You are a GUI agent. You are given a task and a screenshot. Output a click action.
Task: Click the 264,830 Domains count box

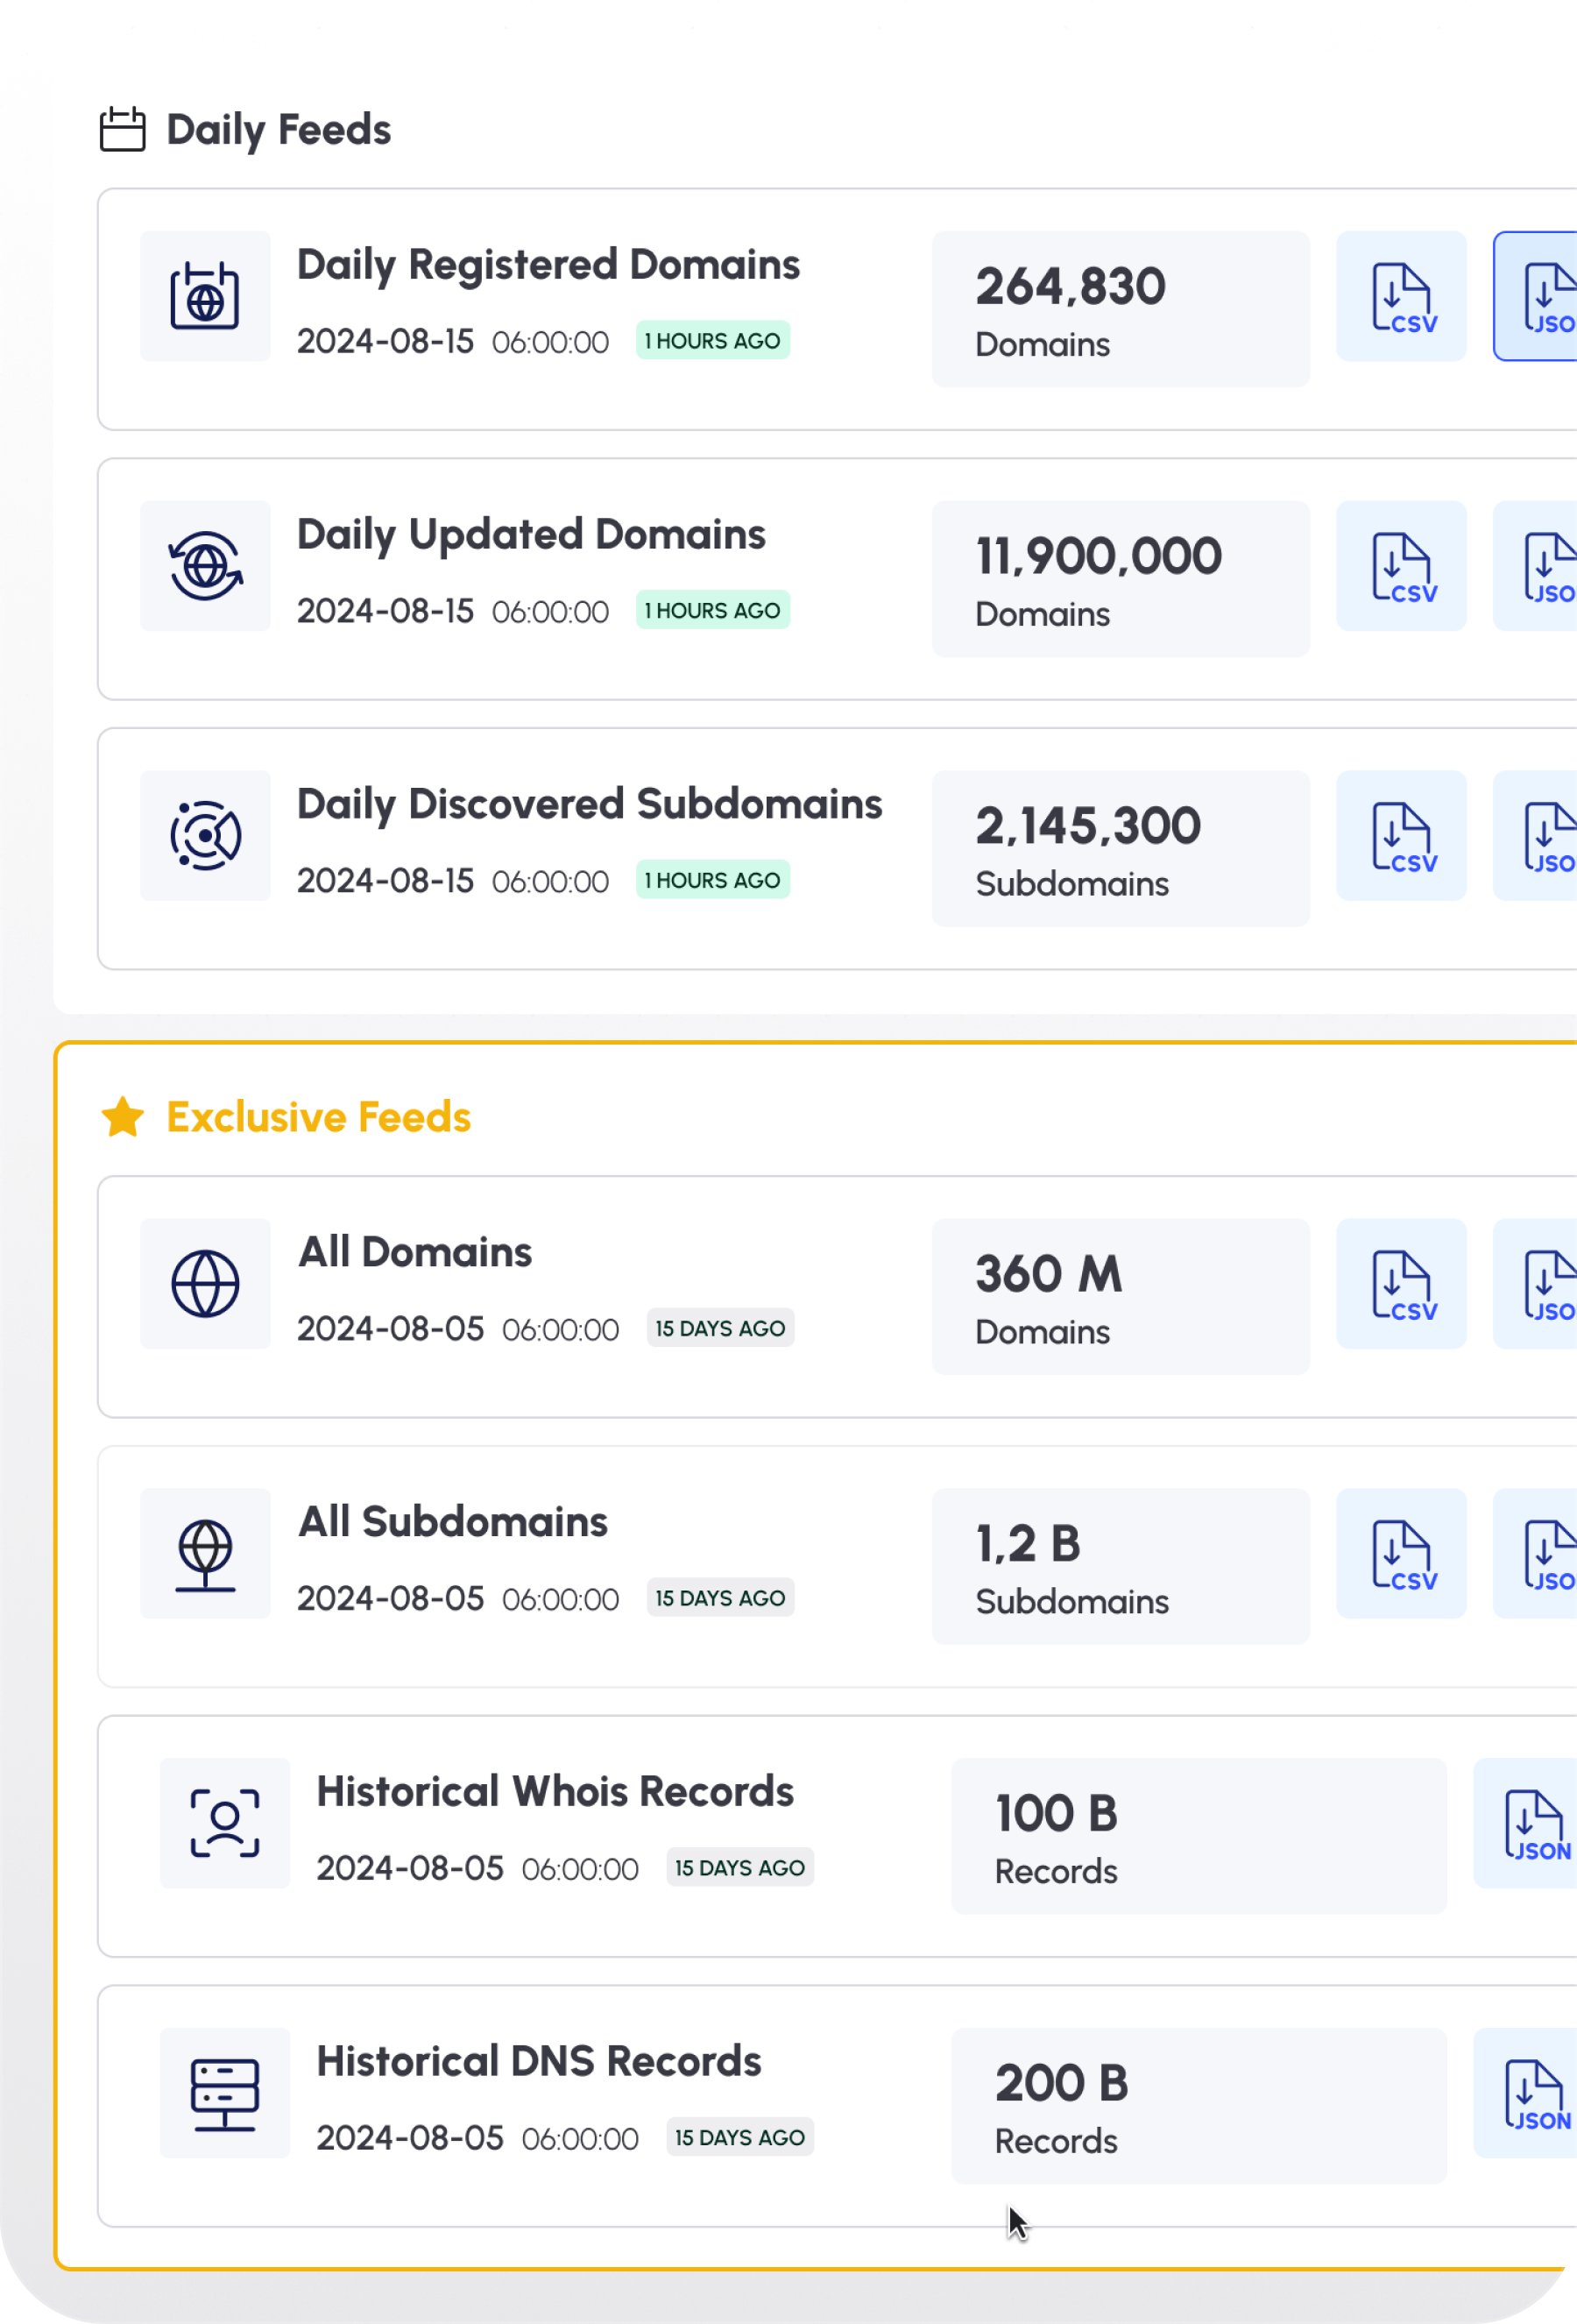[x=1120, y=310]
